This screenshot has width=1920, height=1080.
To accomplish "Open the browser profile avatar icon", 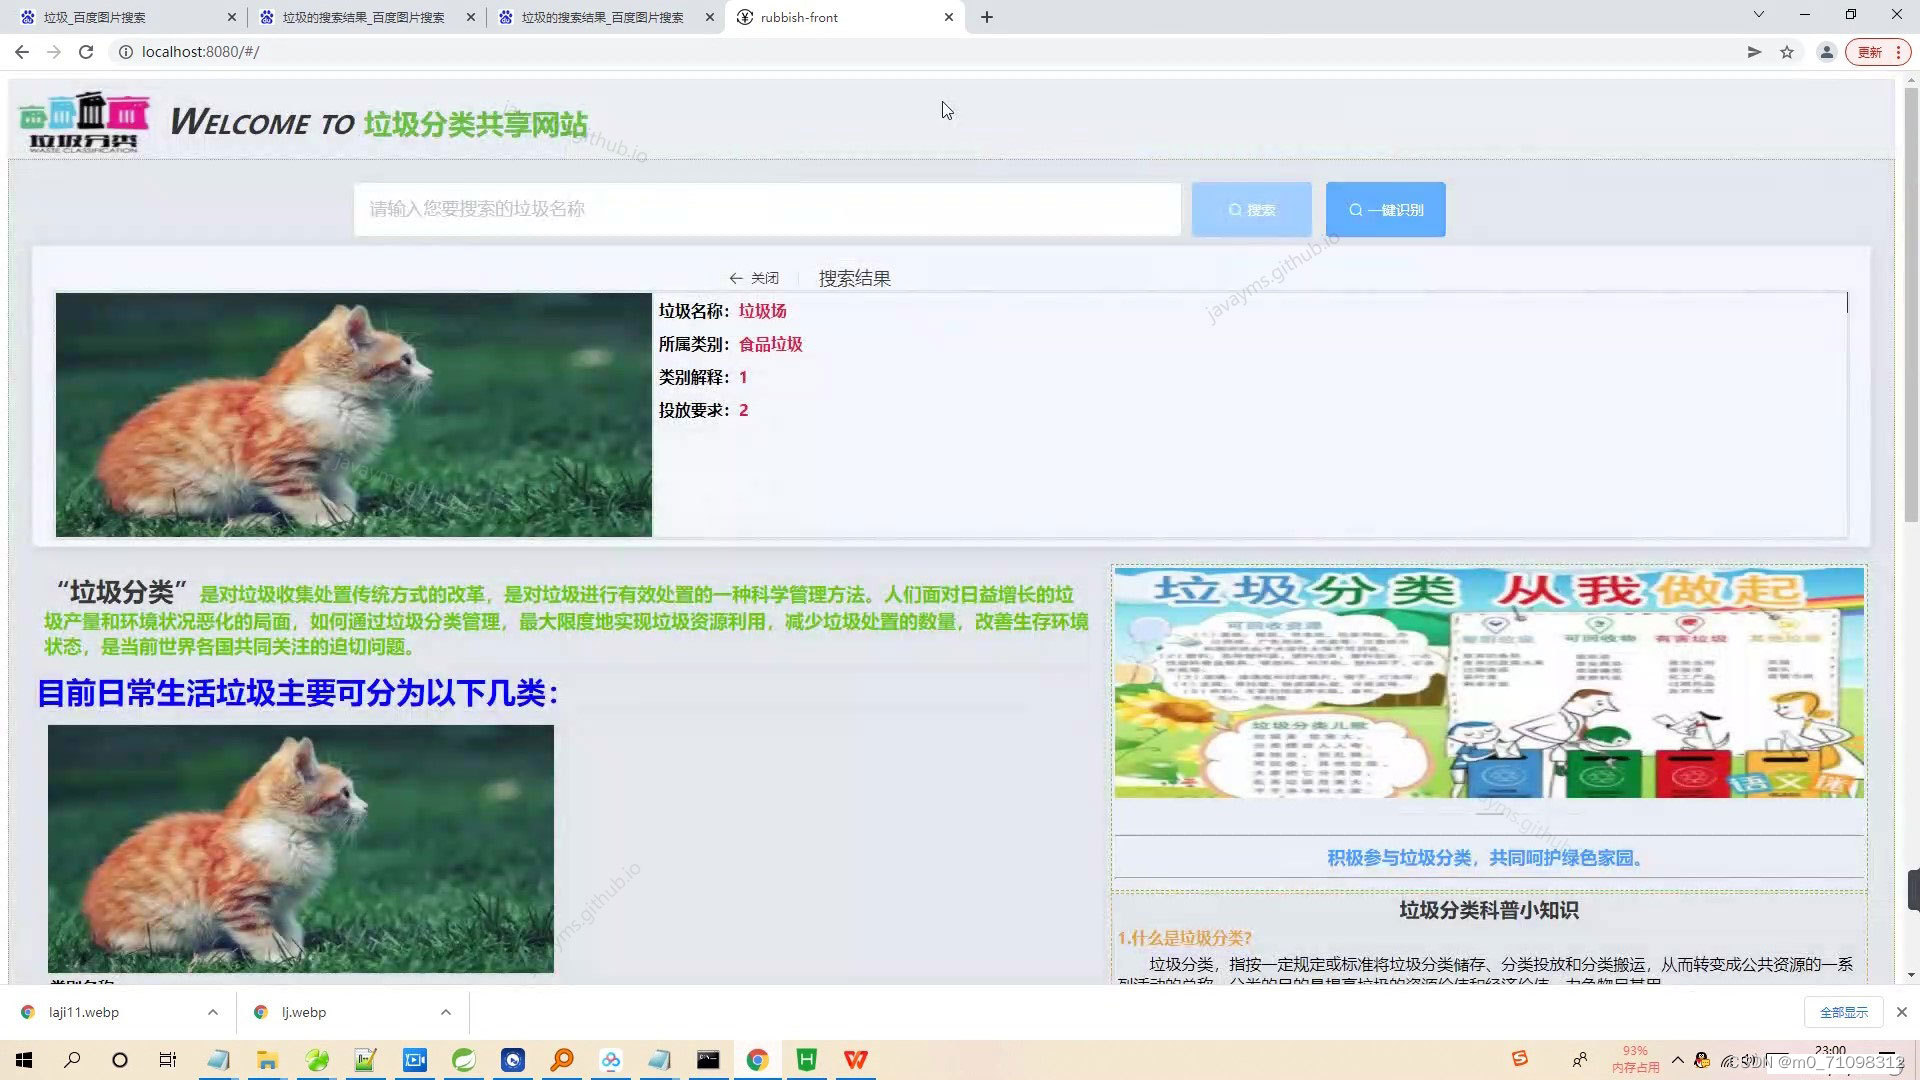I will pos(1826,52).
